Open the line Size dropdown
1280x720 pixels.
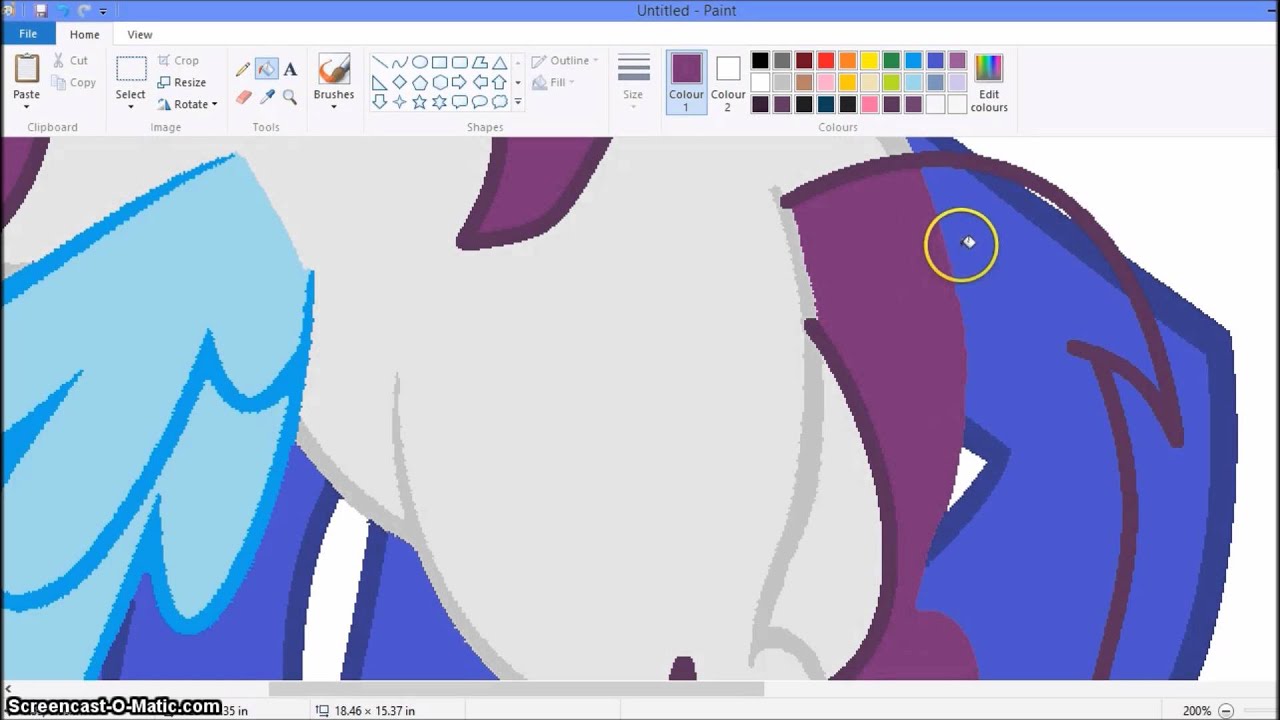pyautogui.click(x=633, y=80)
